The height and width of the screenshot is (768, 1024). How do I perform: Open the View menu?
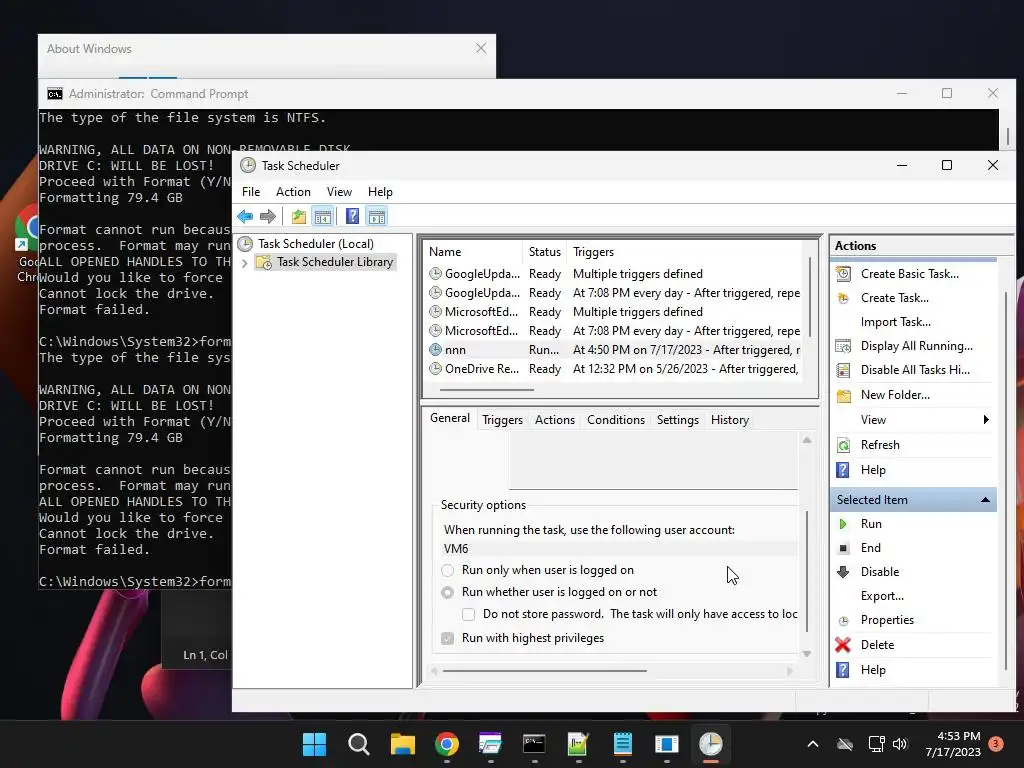340,192
